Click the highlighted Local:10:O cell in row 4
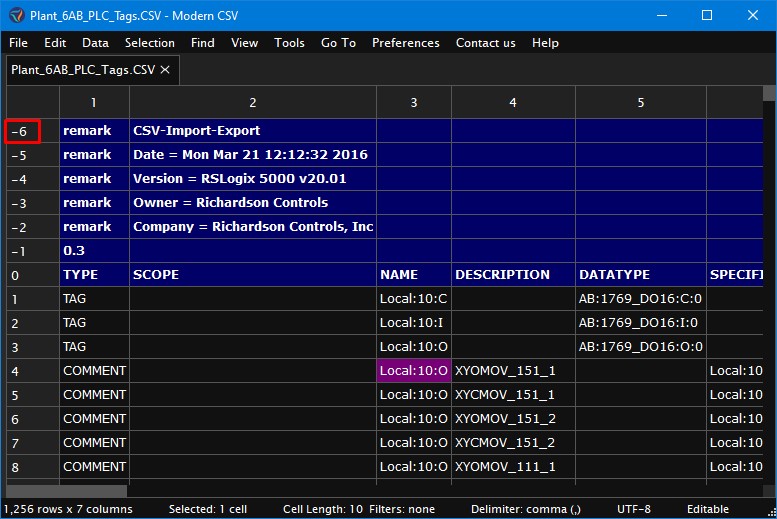Image resolution: width=777 pixels, height=519 pixels. (414, 371)
